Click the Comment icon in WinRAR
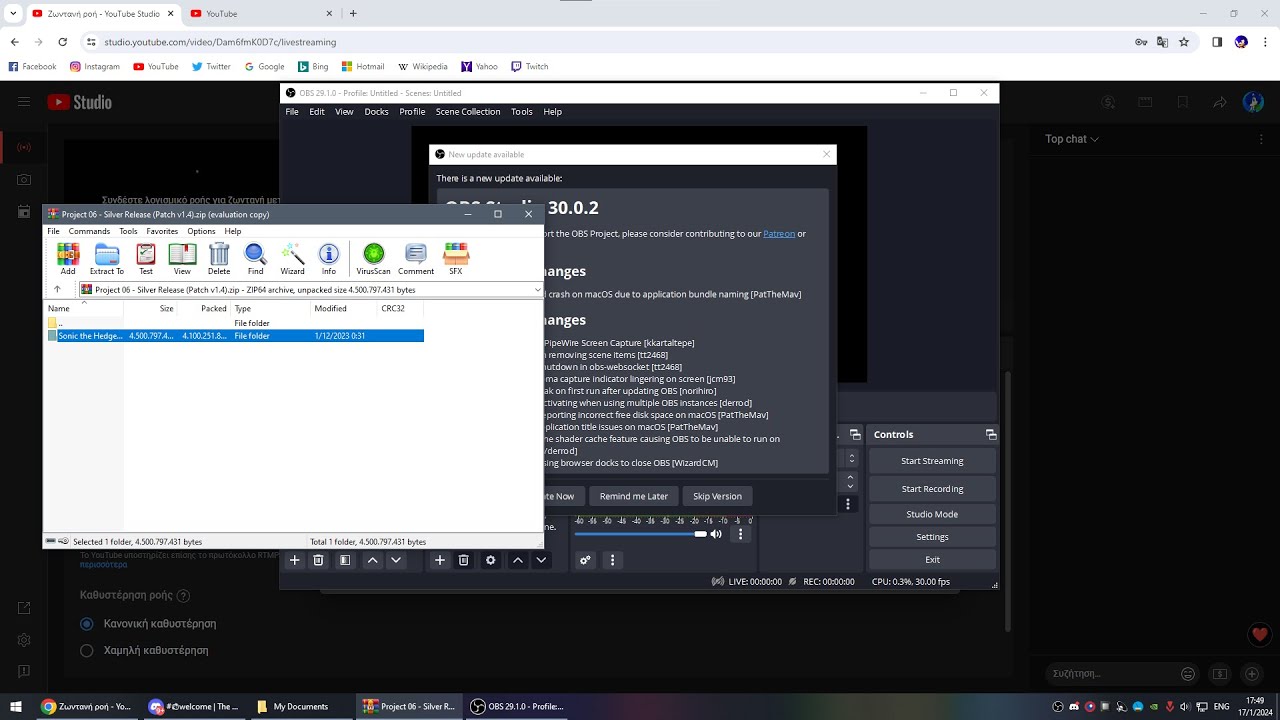 click(x=416, y=258)
